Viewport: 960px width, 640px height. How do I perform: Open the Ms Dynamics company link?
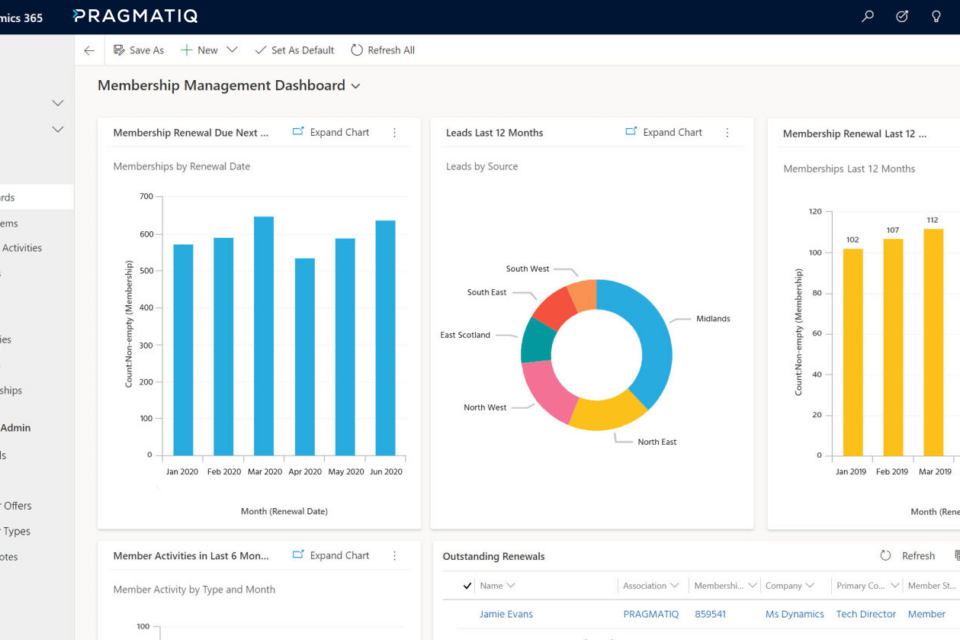(x=794, y=614)
